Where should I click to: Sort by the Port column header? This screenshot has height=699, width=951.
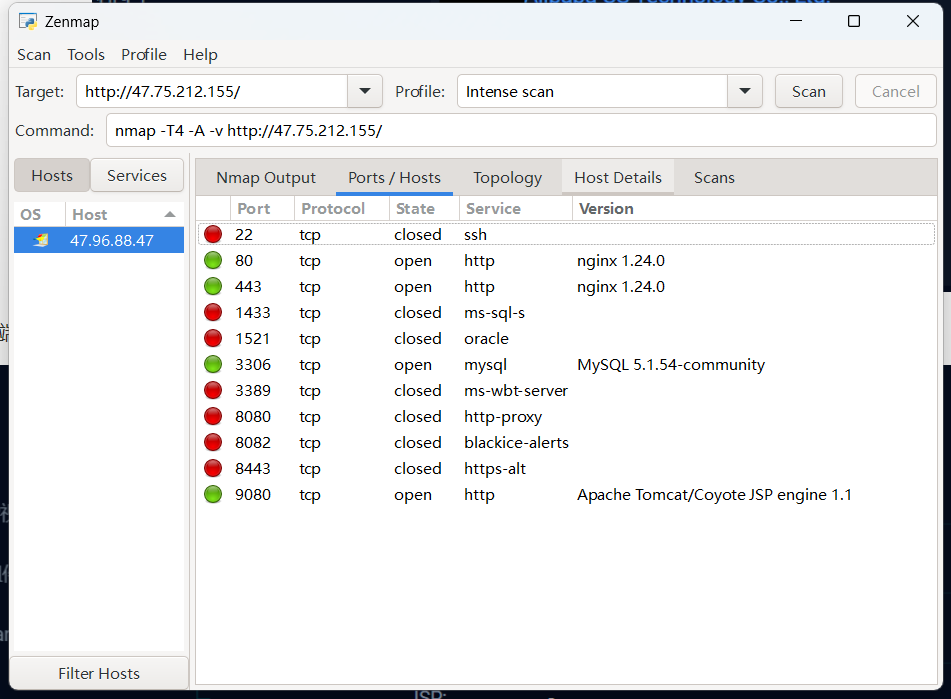click(262, 209)
